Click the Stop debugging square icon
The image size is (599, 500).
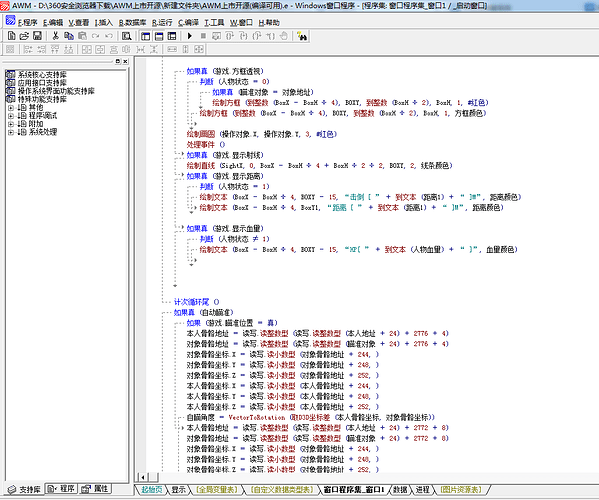click(203, 36)
